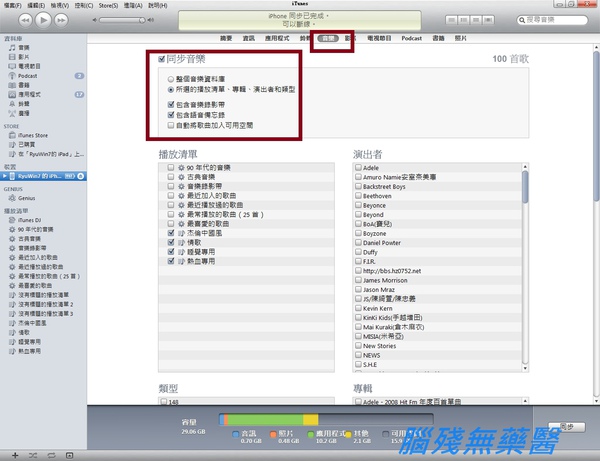600x461 pixels.
Task: Click the rewind previous-track button
Action: 25,20
